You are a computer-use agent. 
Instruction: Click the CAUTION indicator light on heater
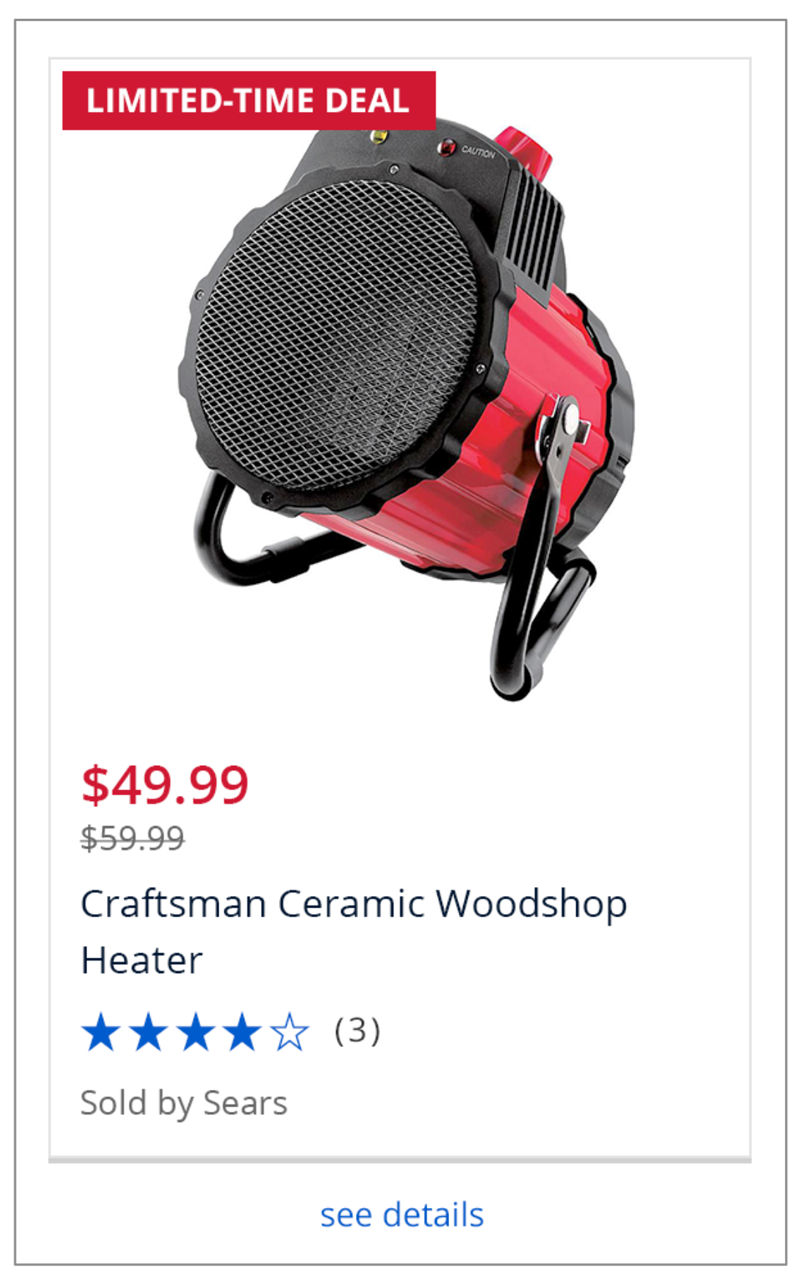[445, 150]
